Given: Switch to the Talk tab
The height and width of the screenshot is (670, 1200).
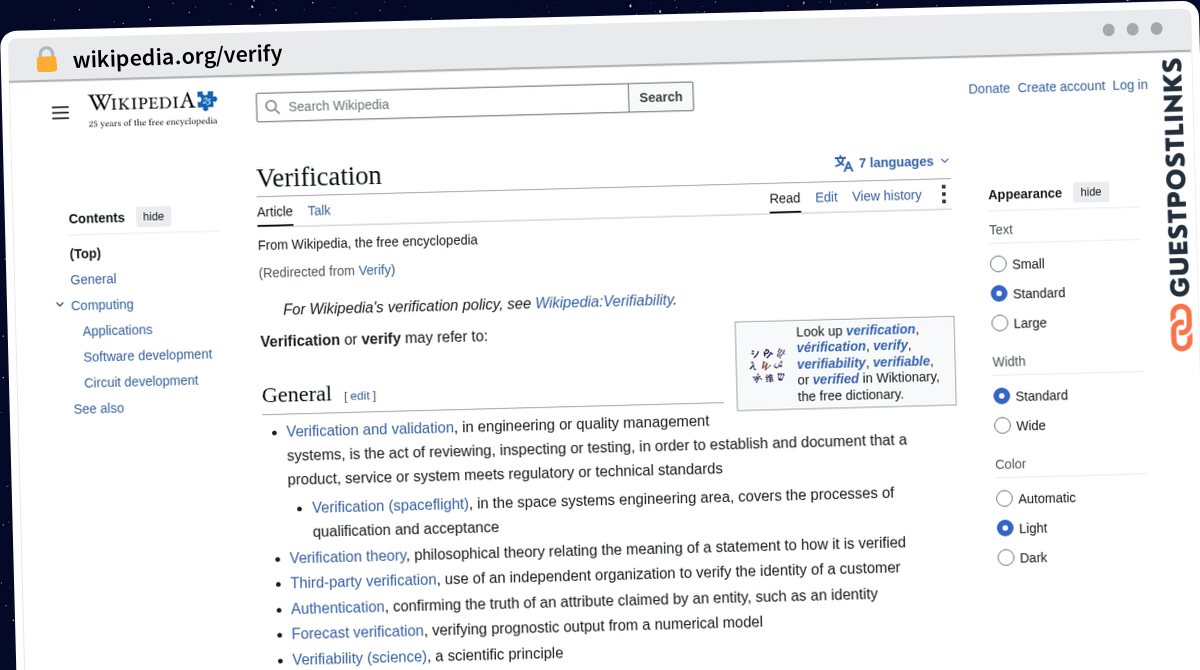Looking at the screenshot, I should point(319,210).
